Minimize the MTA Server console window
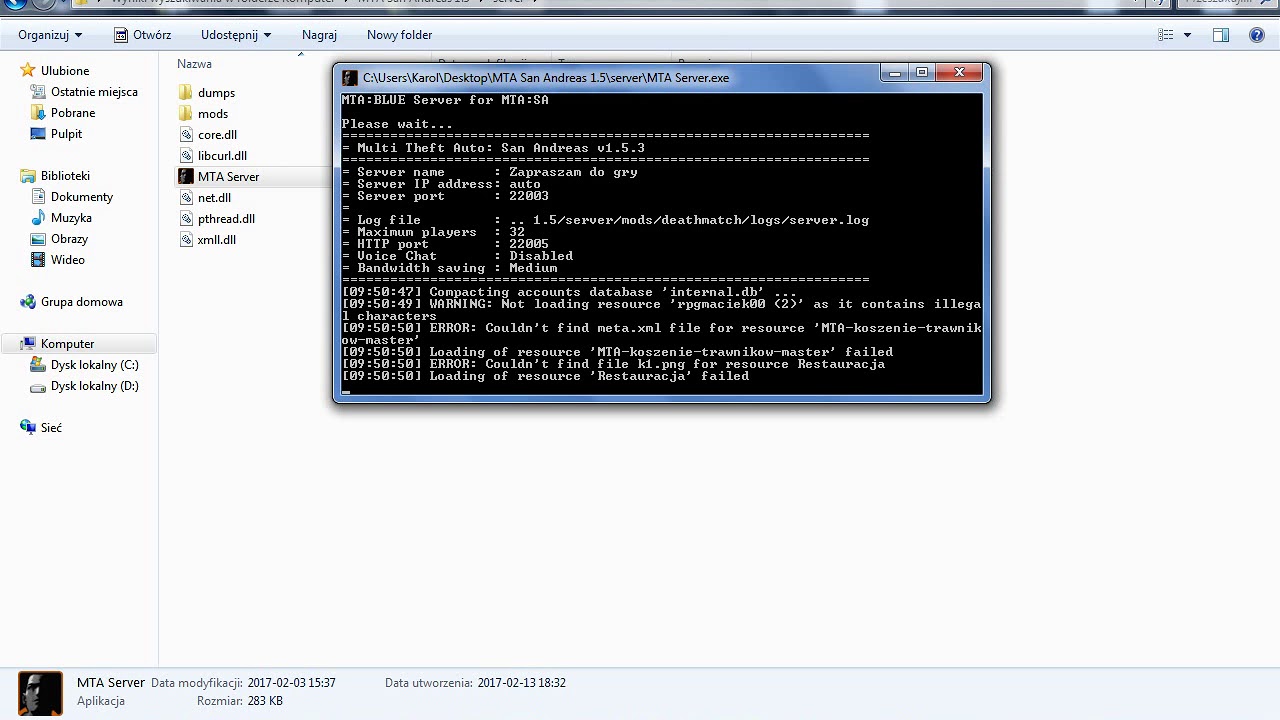The height and width of the screenshot is (720, 1280). 895,72
